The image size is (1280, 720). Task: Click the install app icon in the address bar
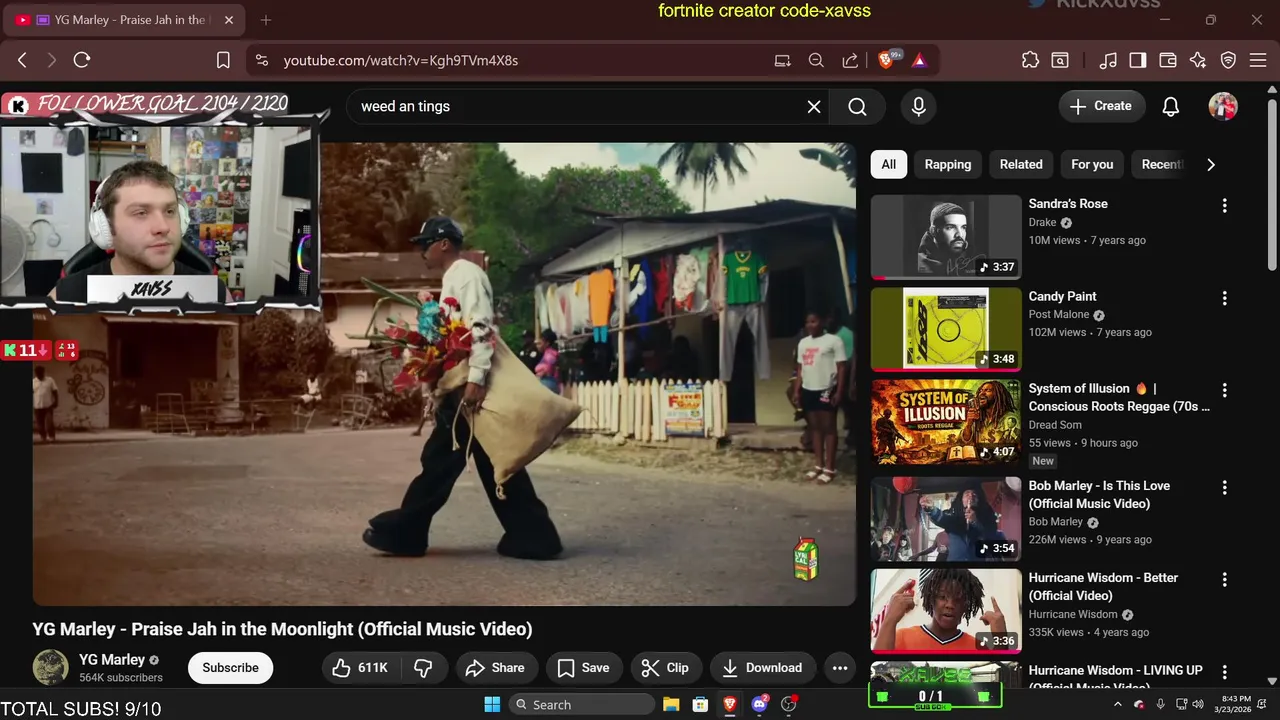click(x=783, y=60)
